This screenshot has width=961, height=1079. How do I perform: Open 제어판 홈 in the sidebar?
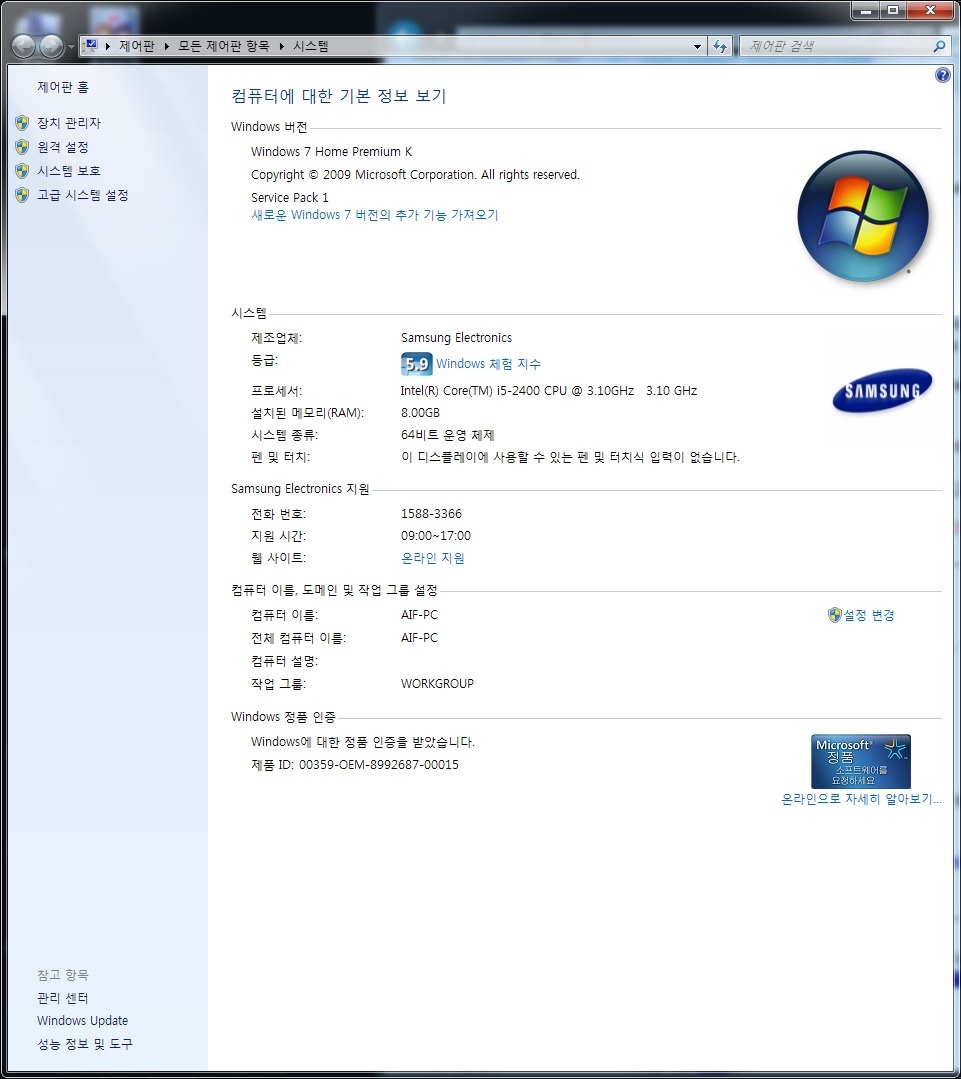[x=63, y=87]
